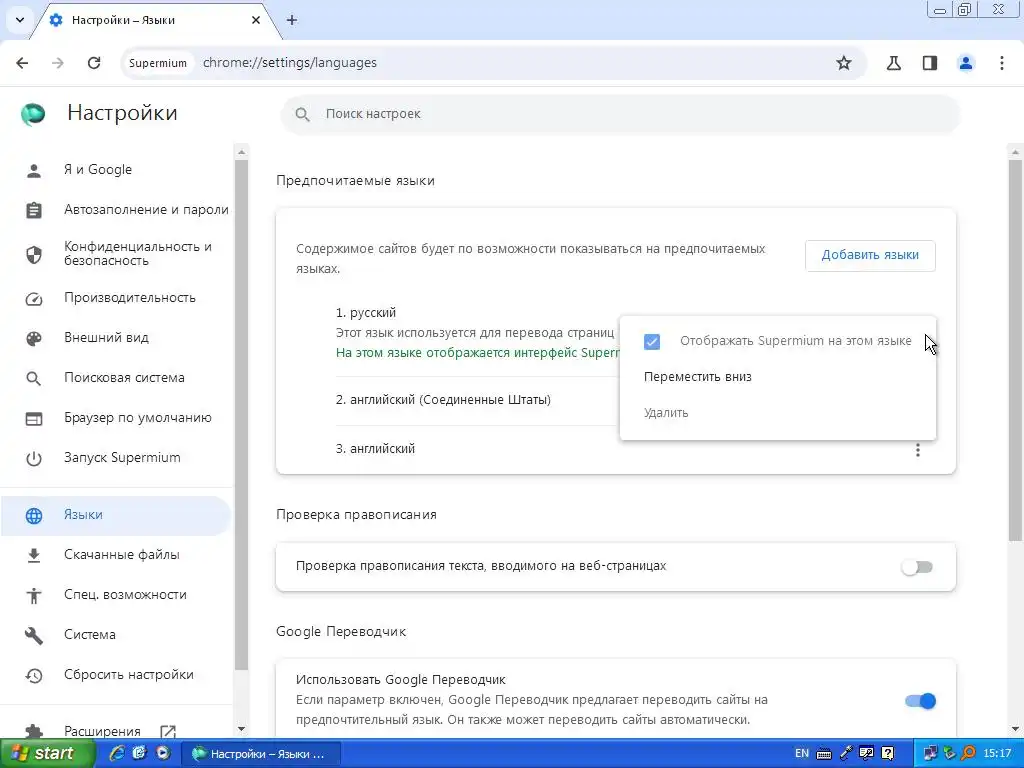Click the speedometer icon for Производительность
This screenshot has height=768, width=1024.
(x=33, y=298)
